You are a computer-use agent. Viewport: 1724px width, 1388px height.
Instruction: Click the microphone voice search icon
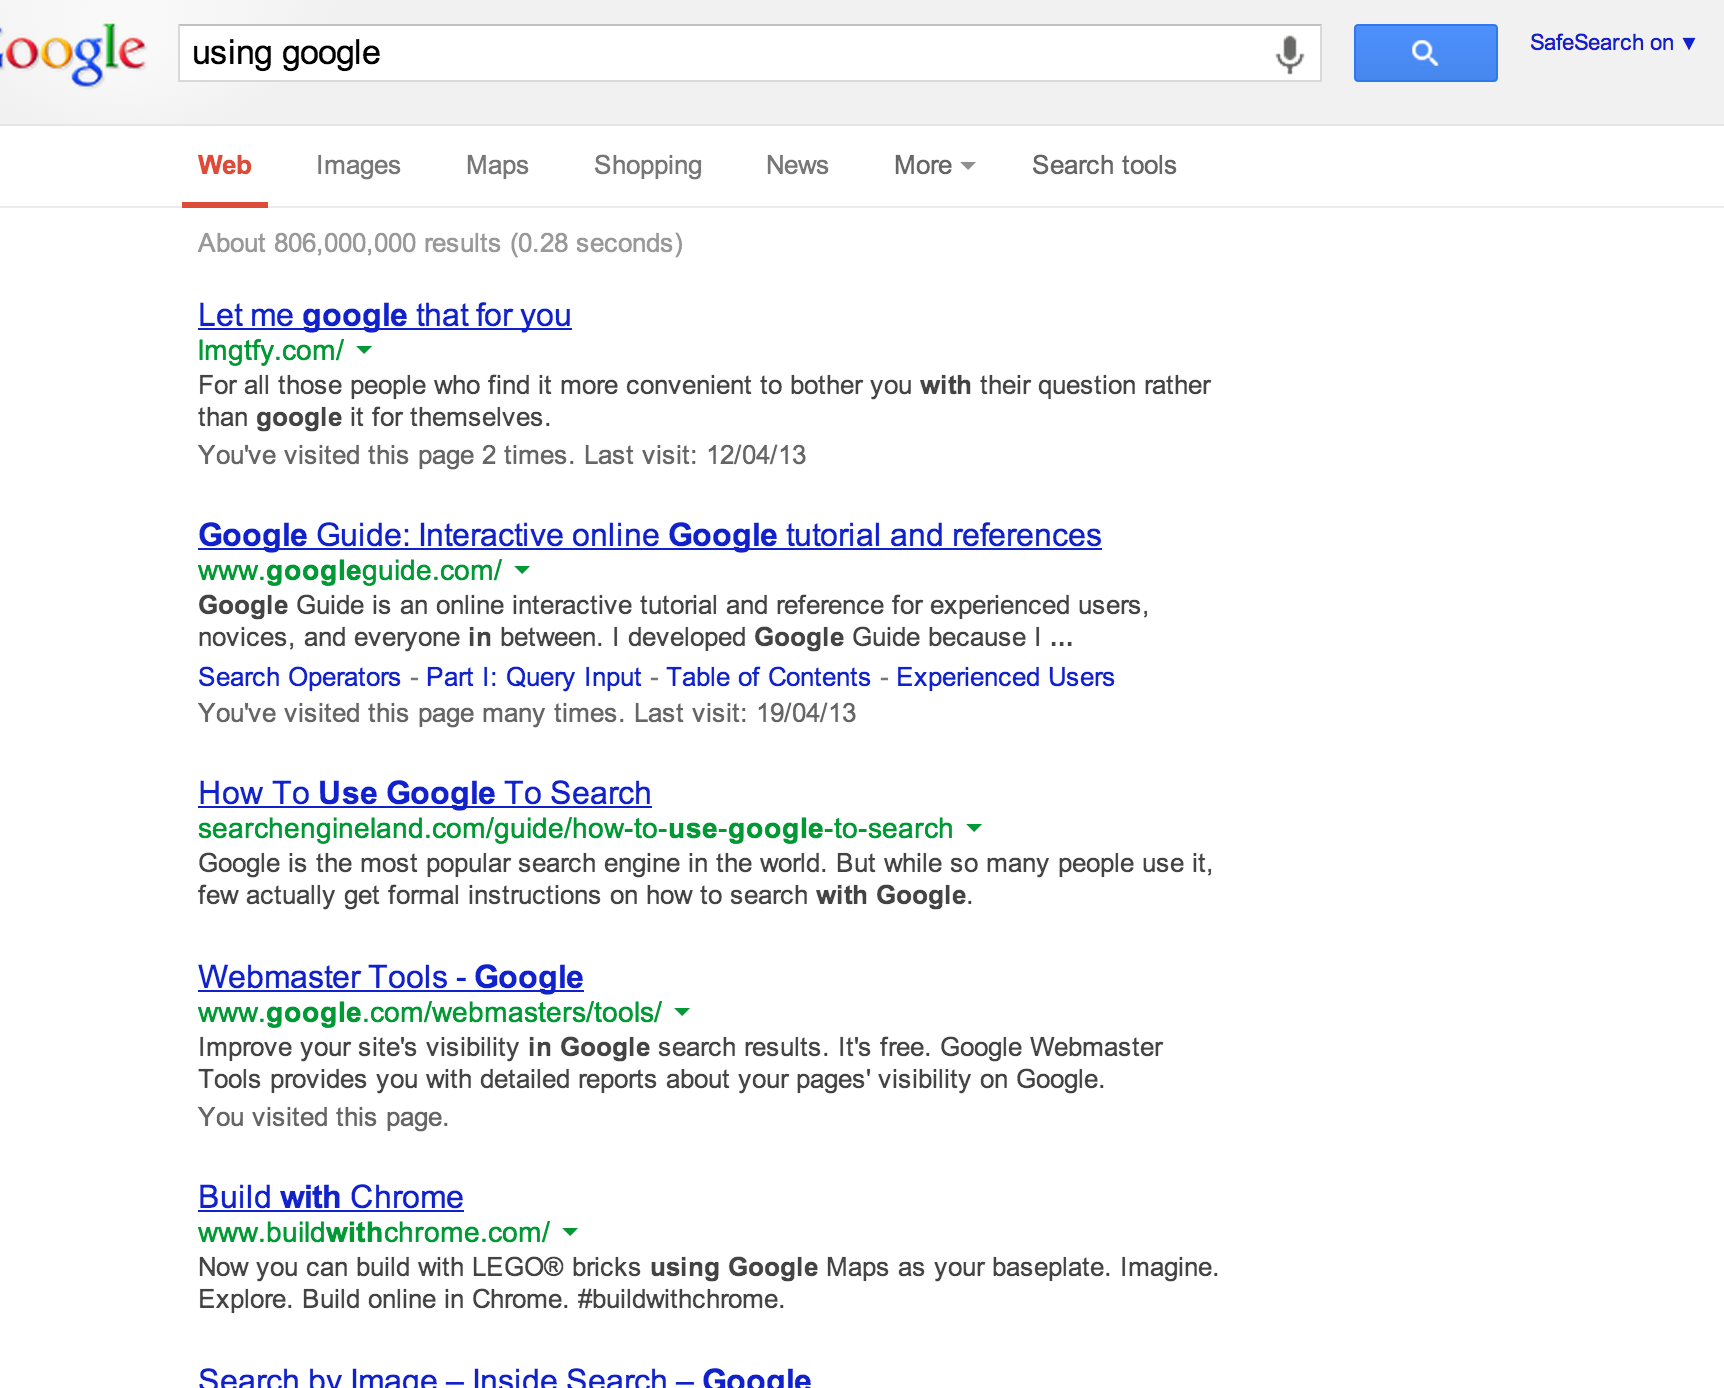point(1289,54)
